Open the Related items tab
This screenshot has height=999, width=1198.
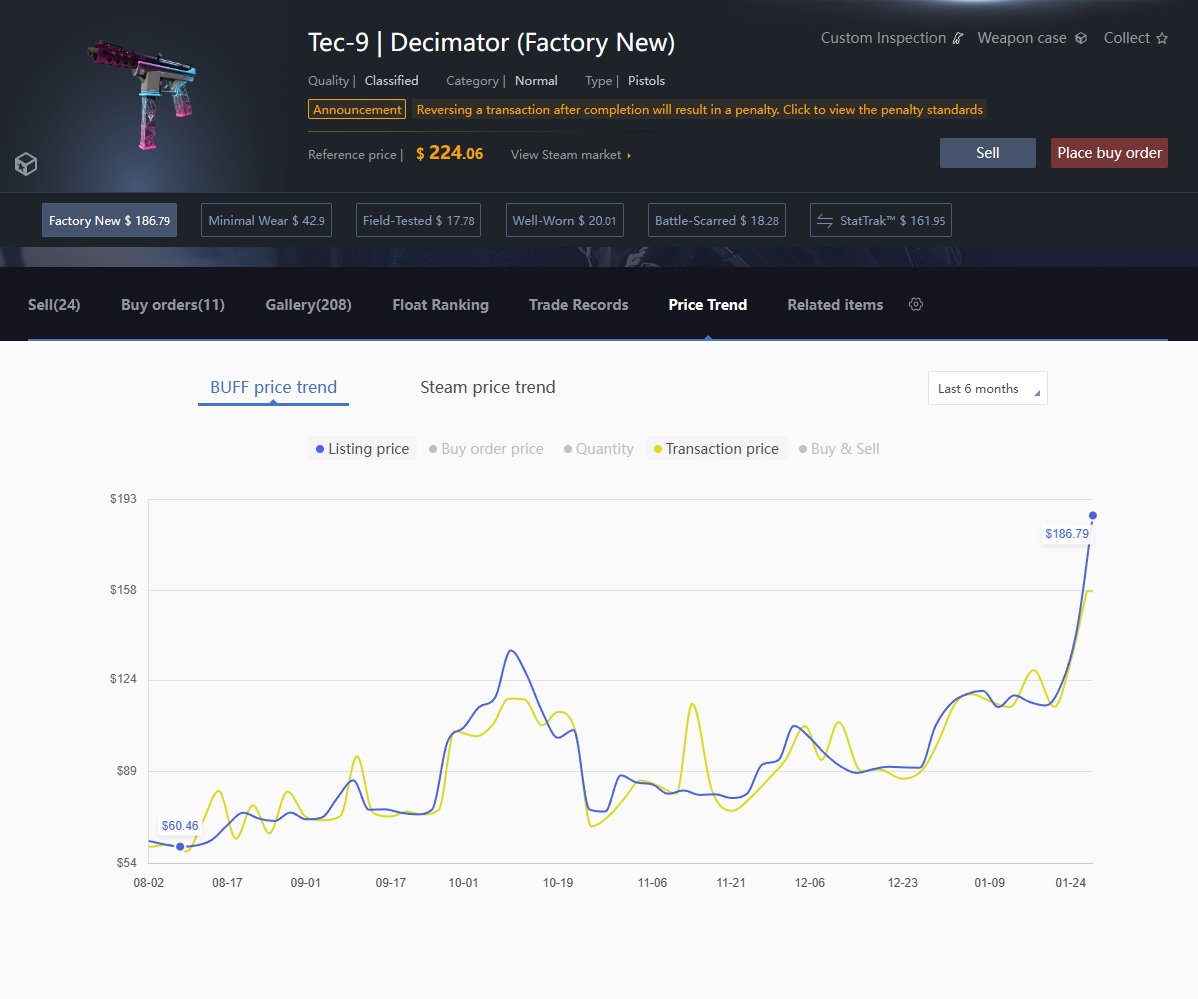(x=835, y=305)
